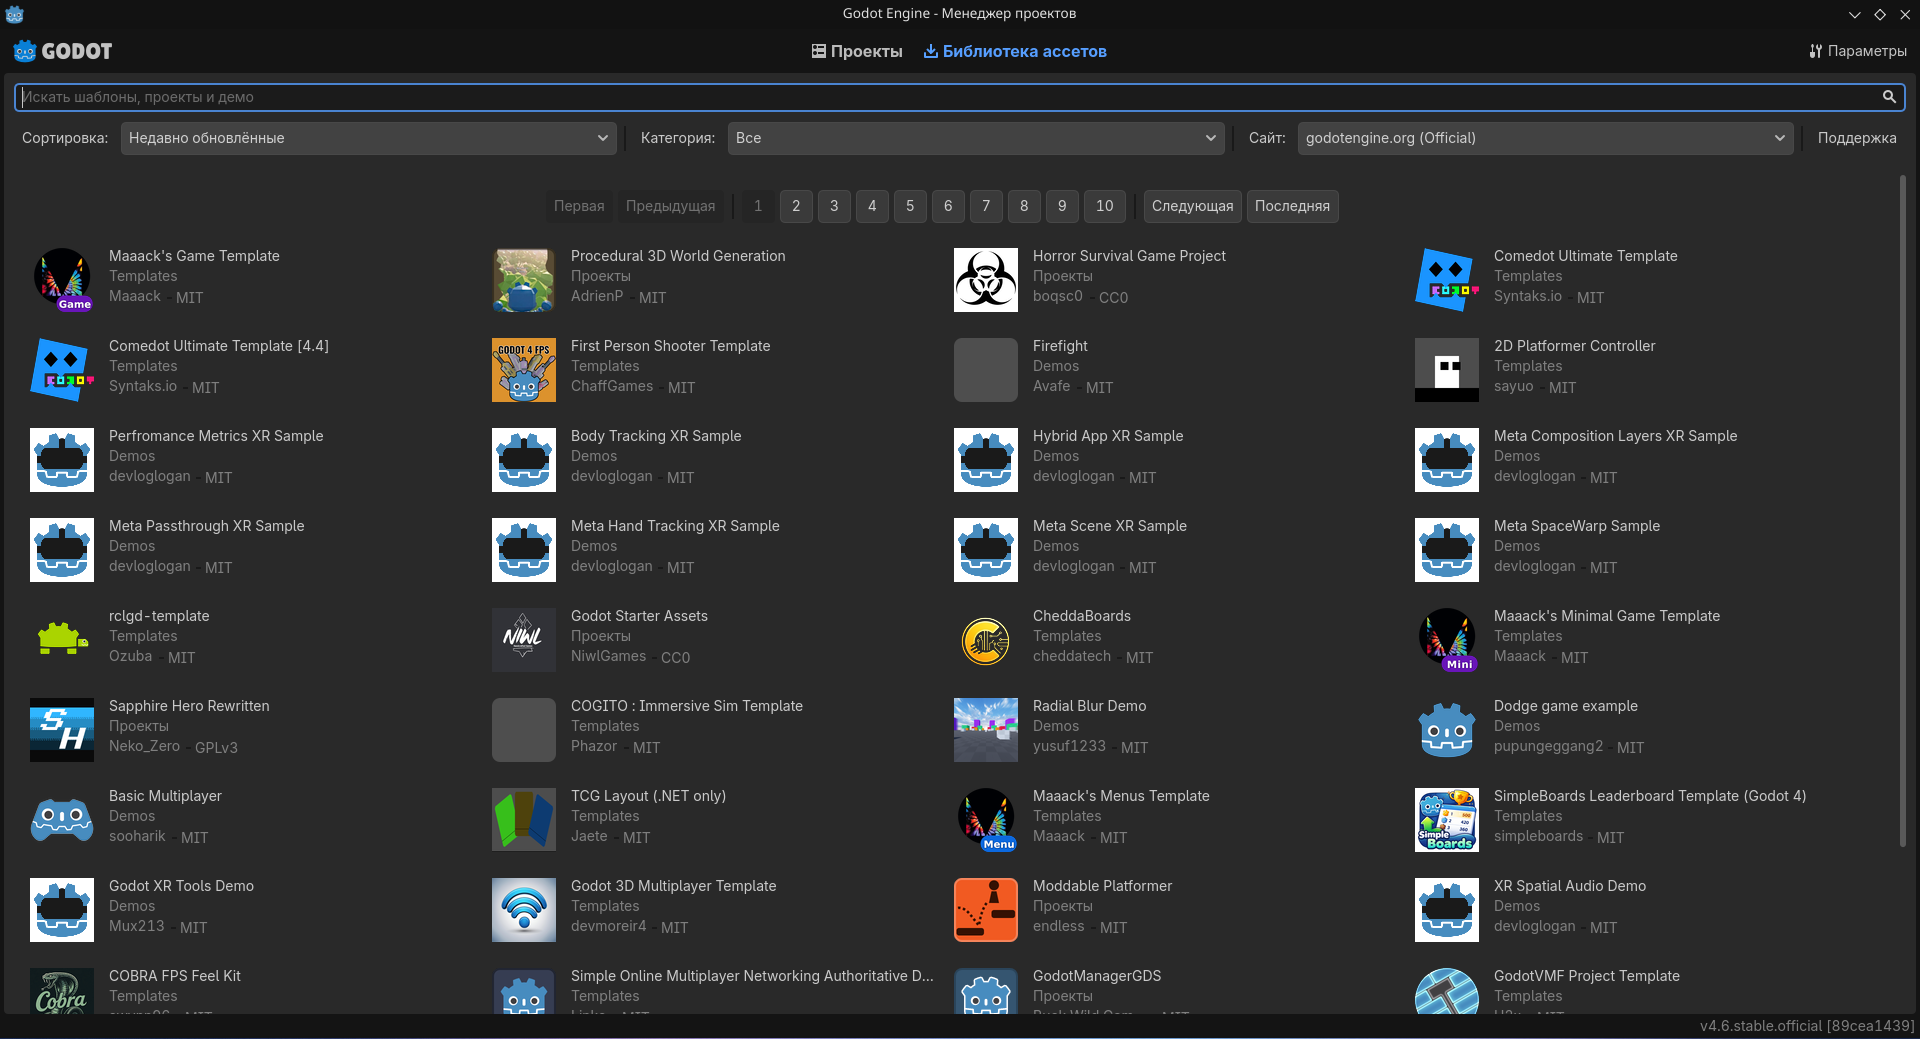This screenshot has height=1039, width=1920.
Task: Select the CheddaBoards asset icon
Action: pyautogui.click(x=985, y=640)
